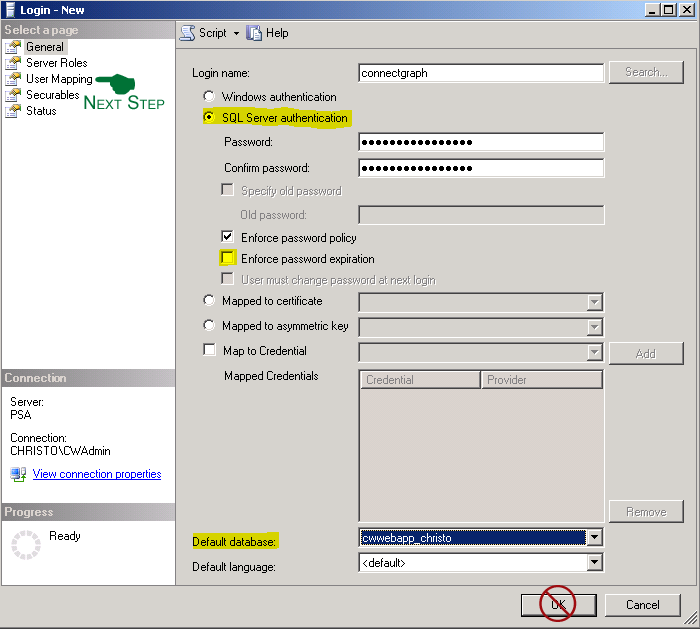Click the Help icon in toolbar

point(254,33)
